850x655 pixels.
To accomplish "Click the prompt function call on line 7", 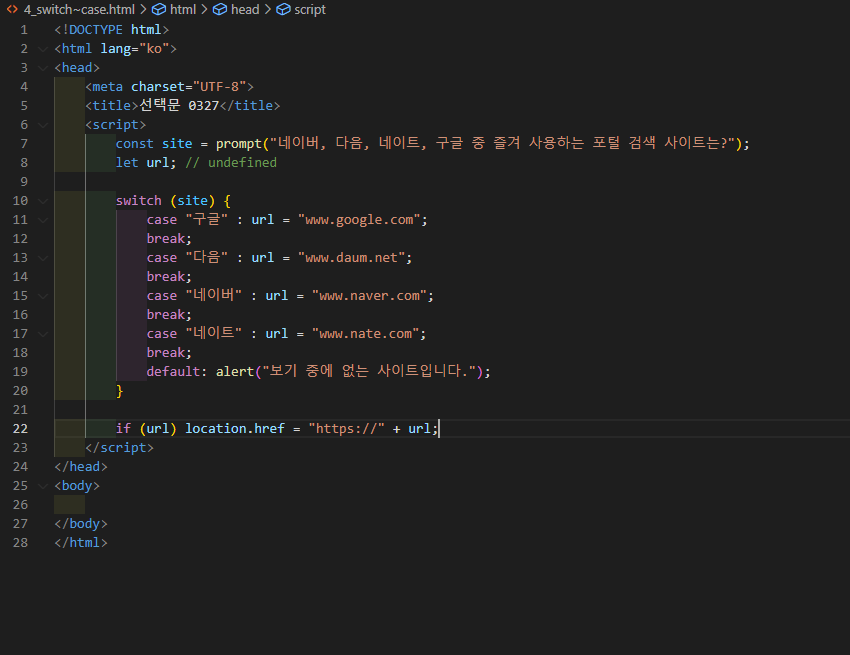I will click(239, 144).
